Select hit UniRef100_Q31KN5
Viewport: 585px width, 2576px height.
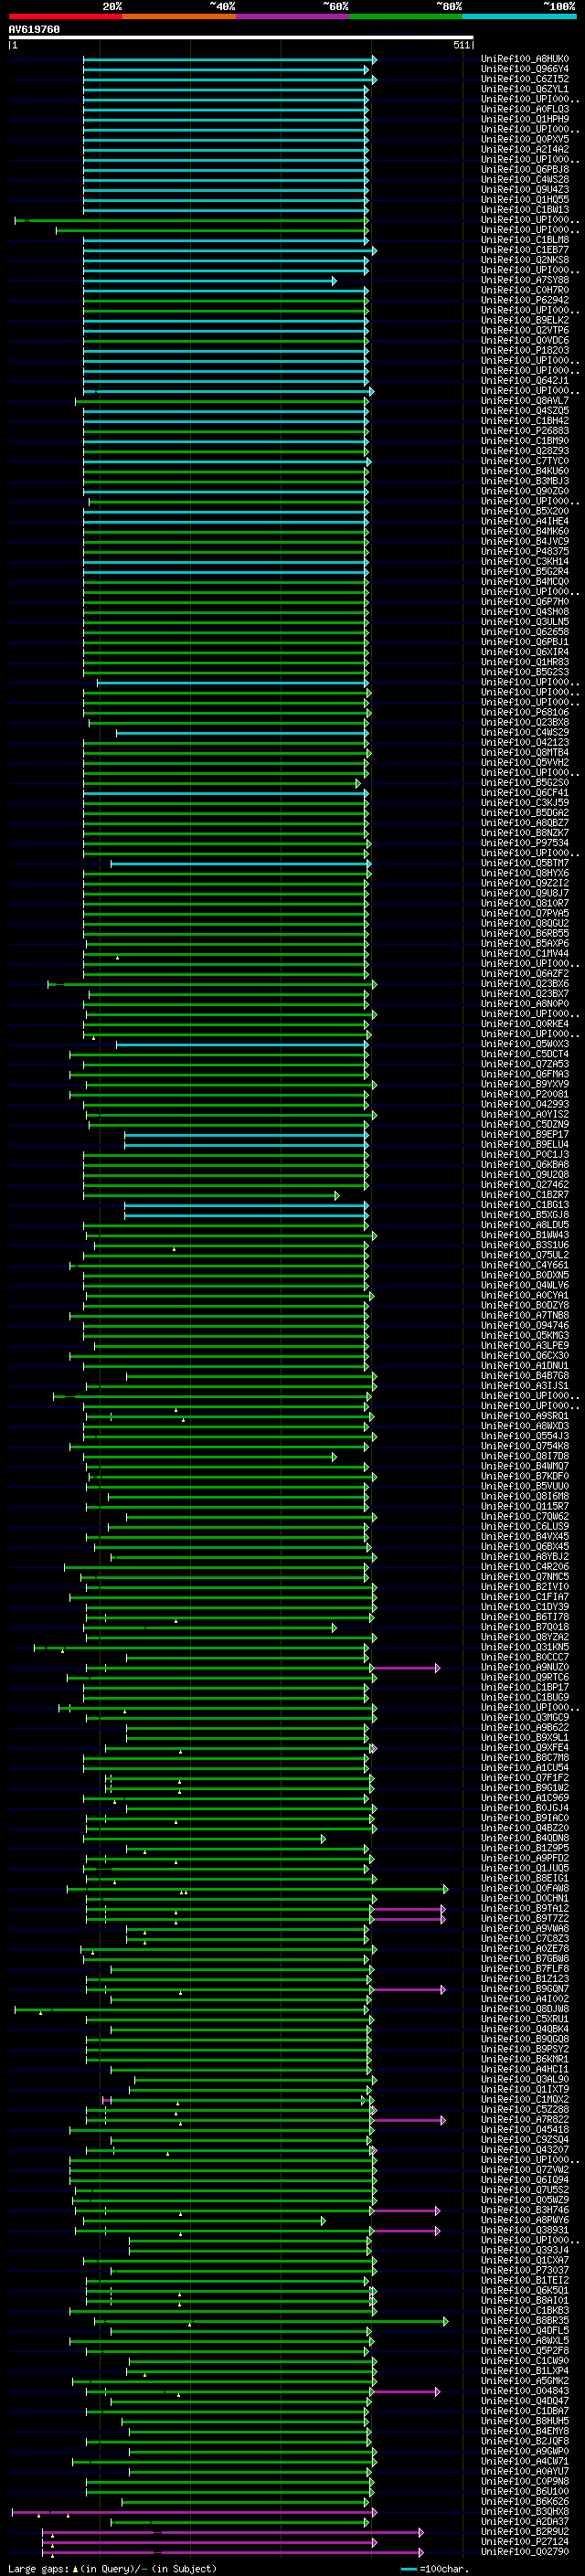(525, 1647)
